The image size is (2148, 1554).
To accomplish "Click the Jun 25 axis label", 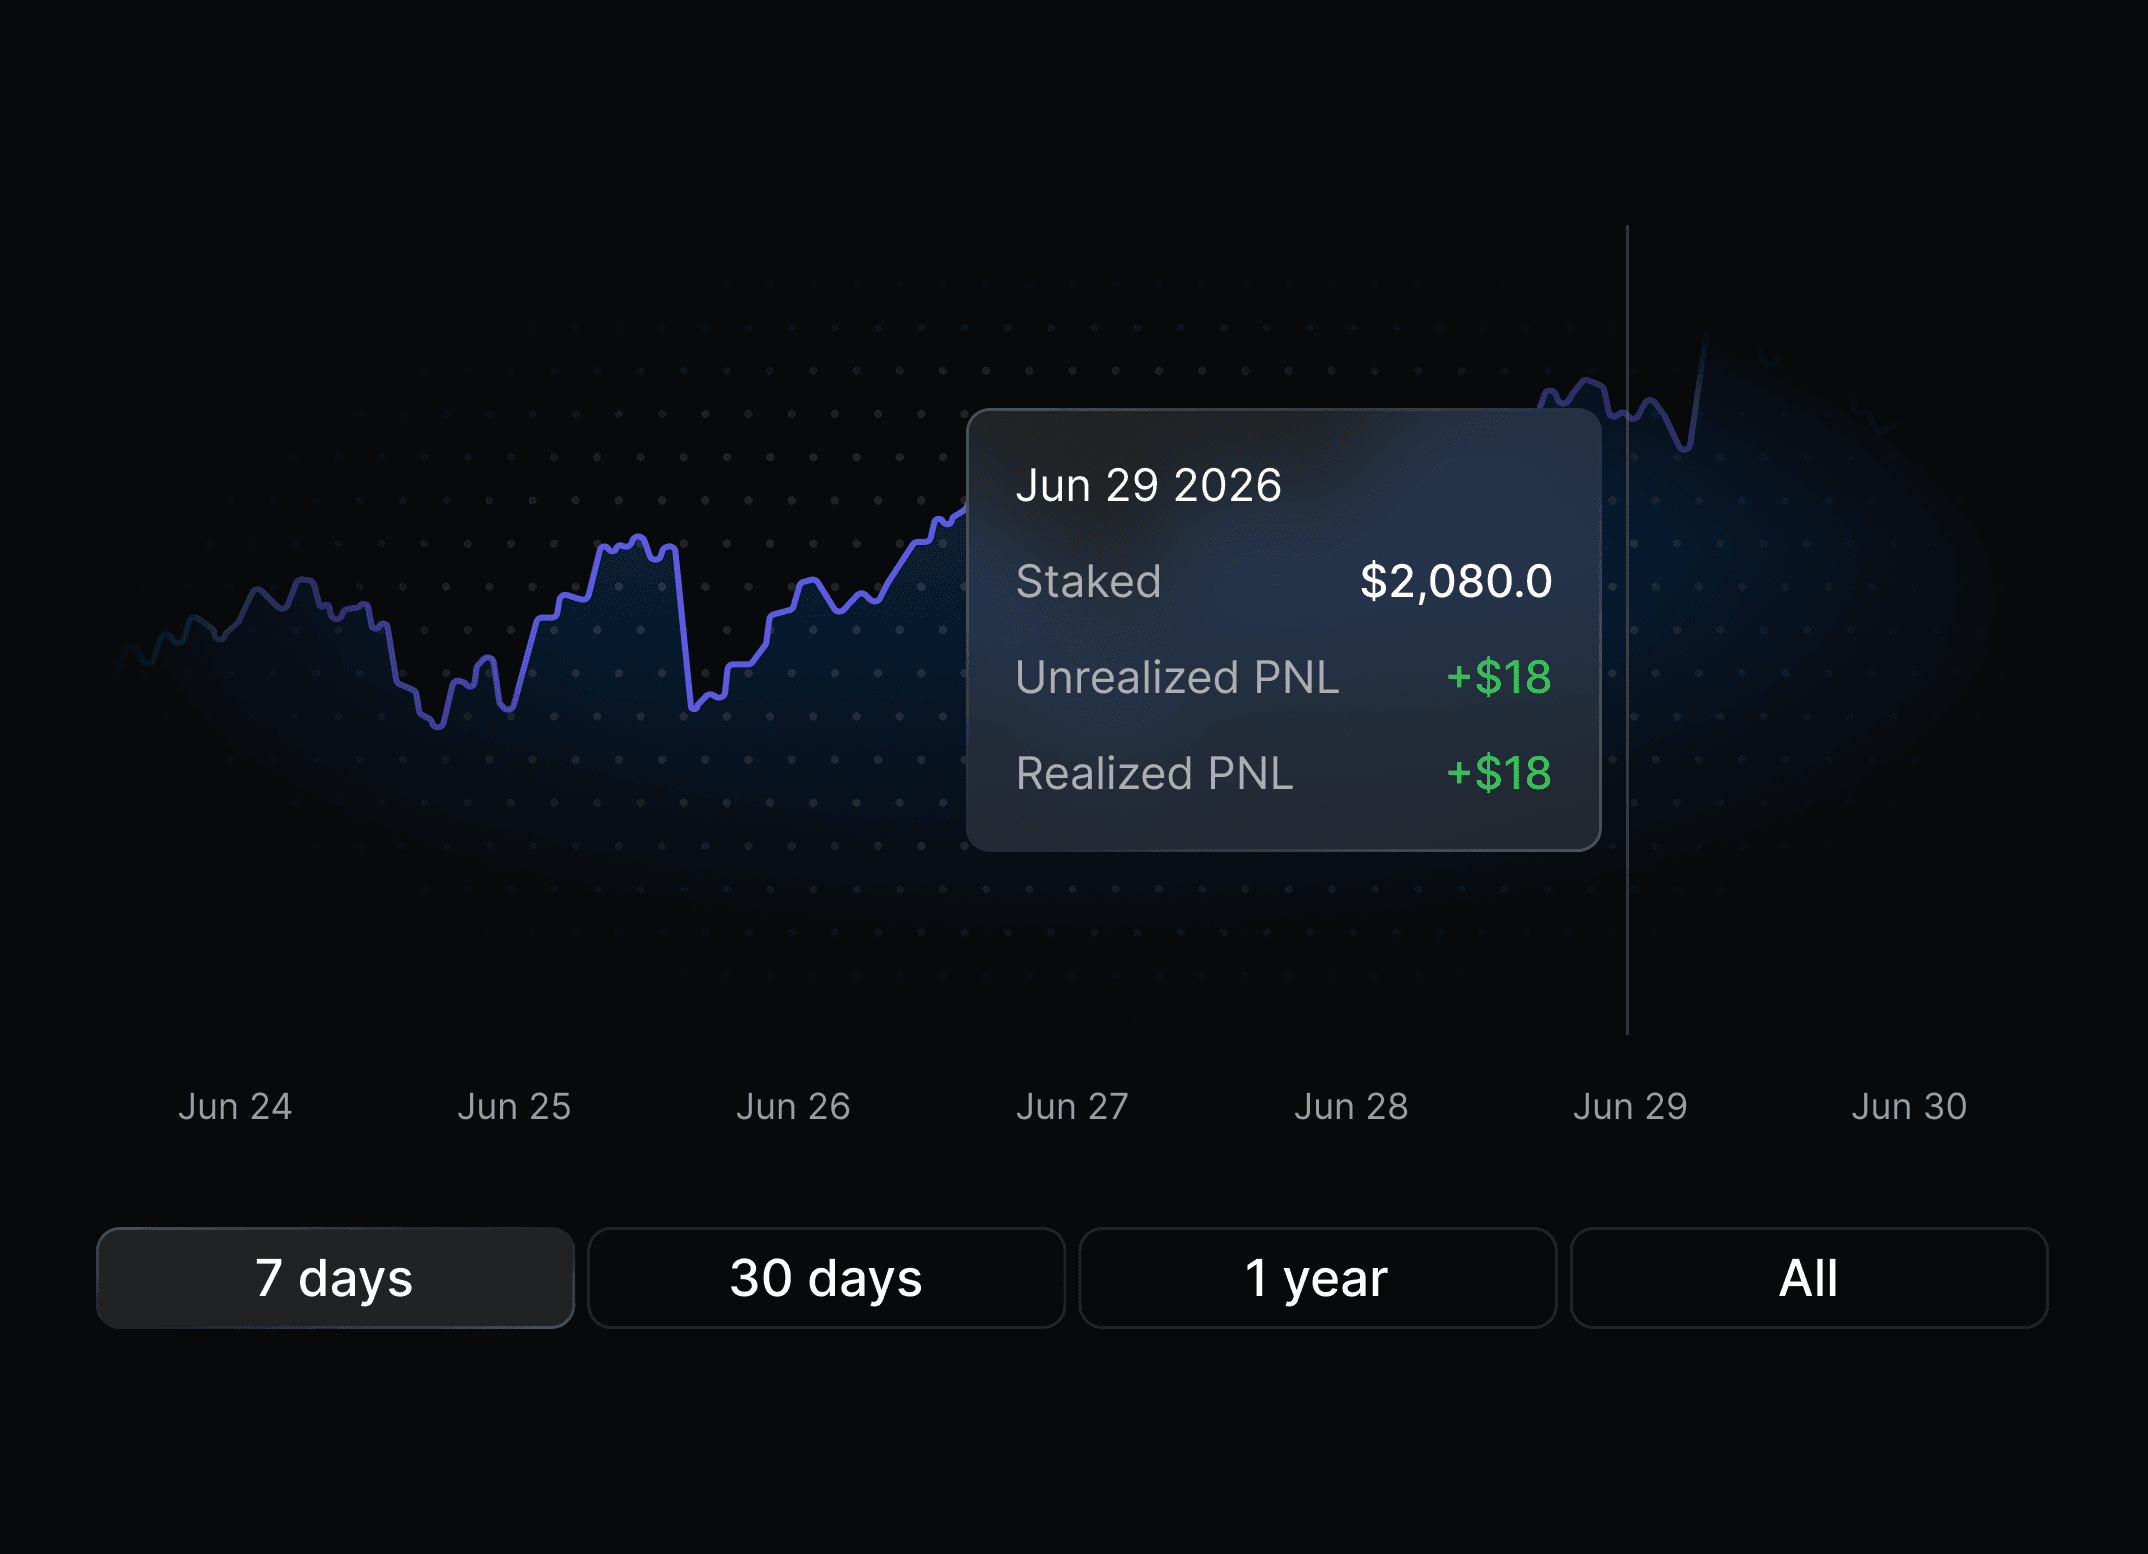I will [514, 1107].
